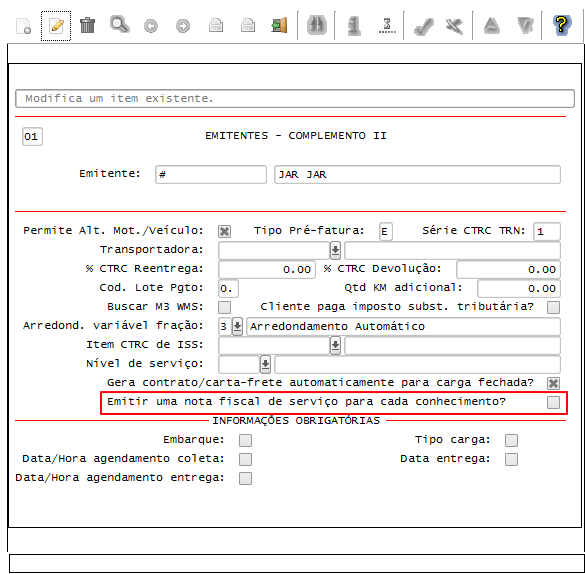Screen dimensions: 585x574
Task: Toggle Permite Alt. Mot./Veículo checkbox
Action: click(x=224, y=231)
